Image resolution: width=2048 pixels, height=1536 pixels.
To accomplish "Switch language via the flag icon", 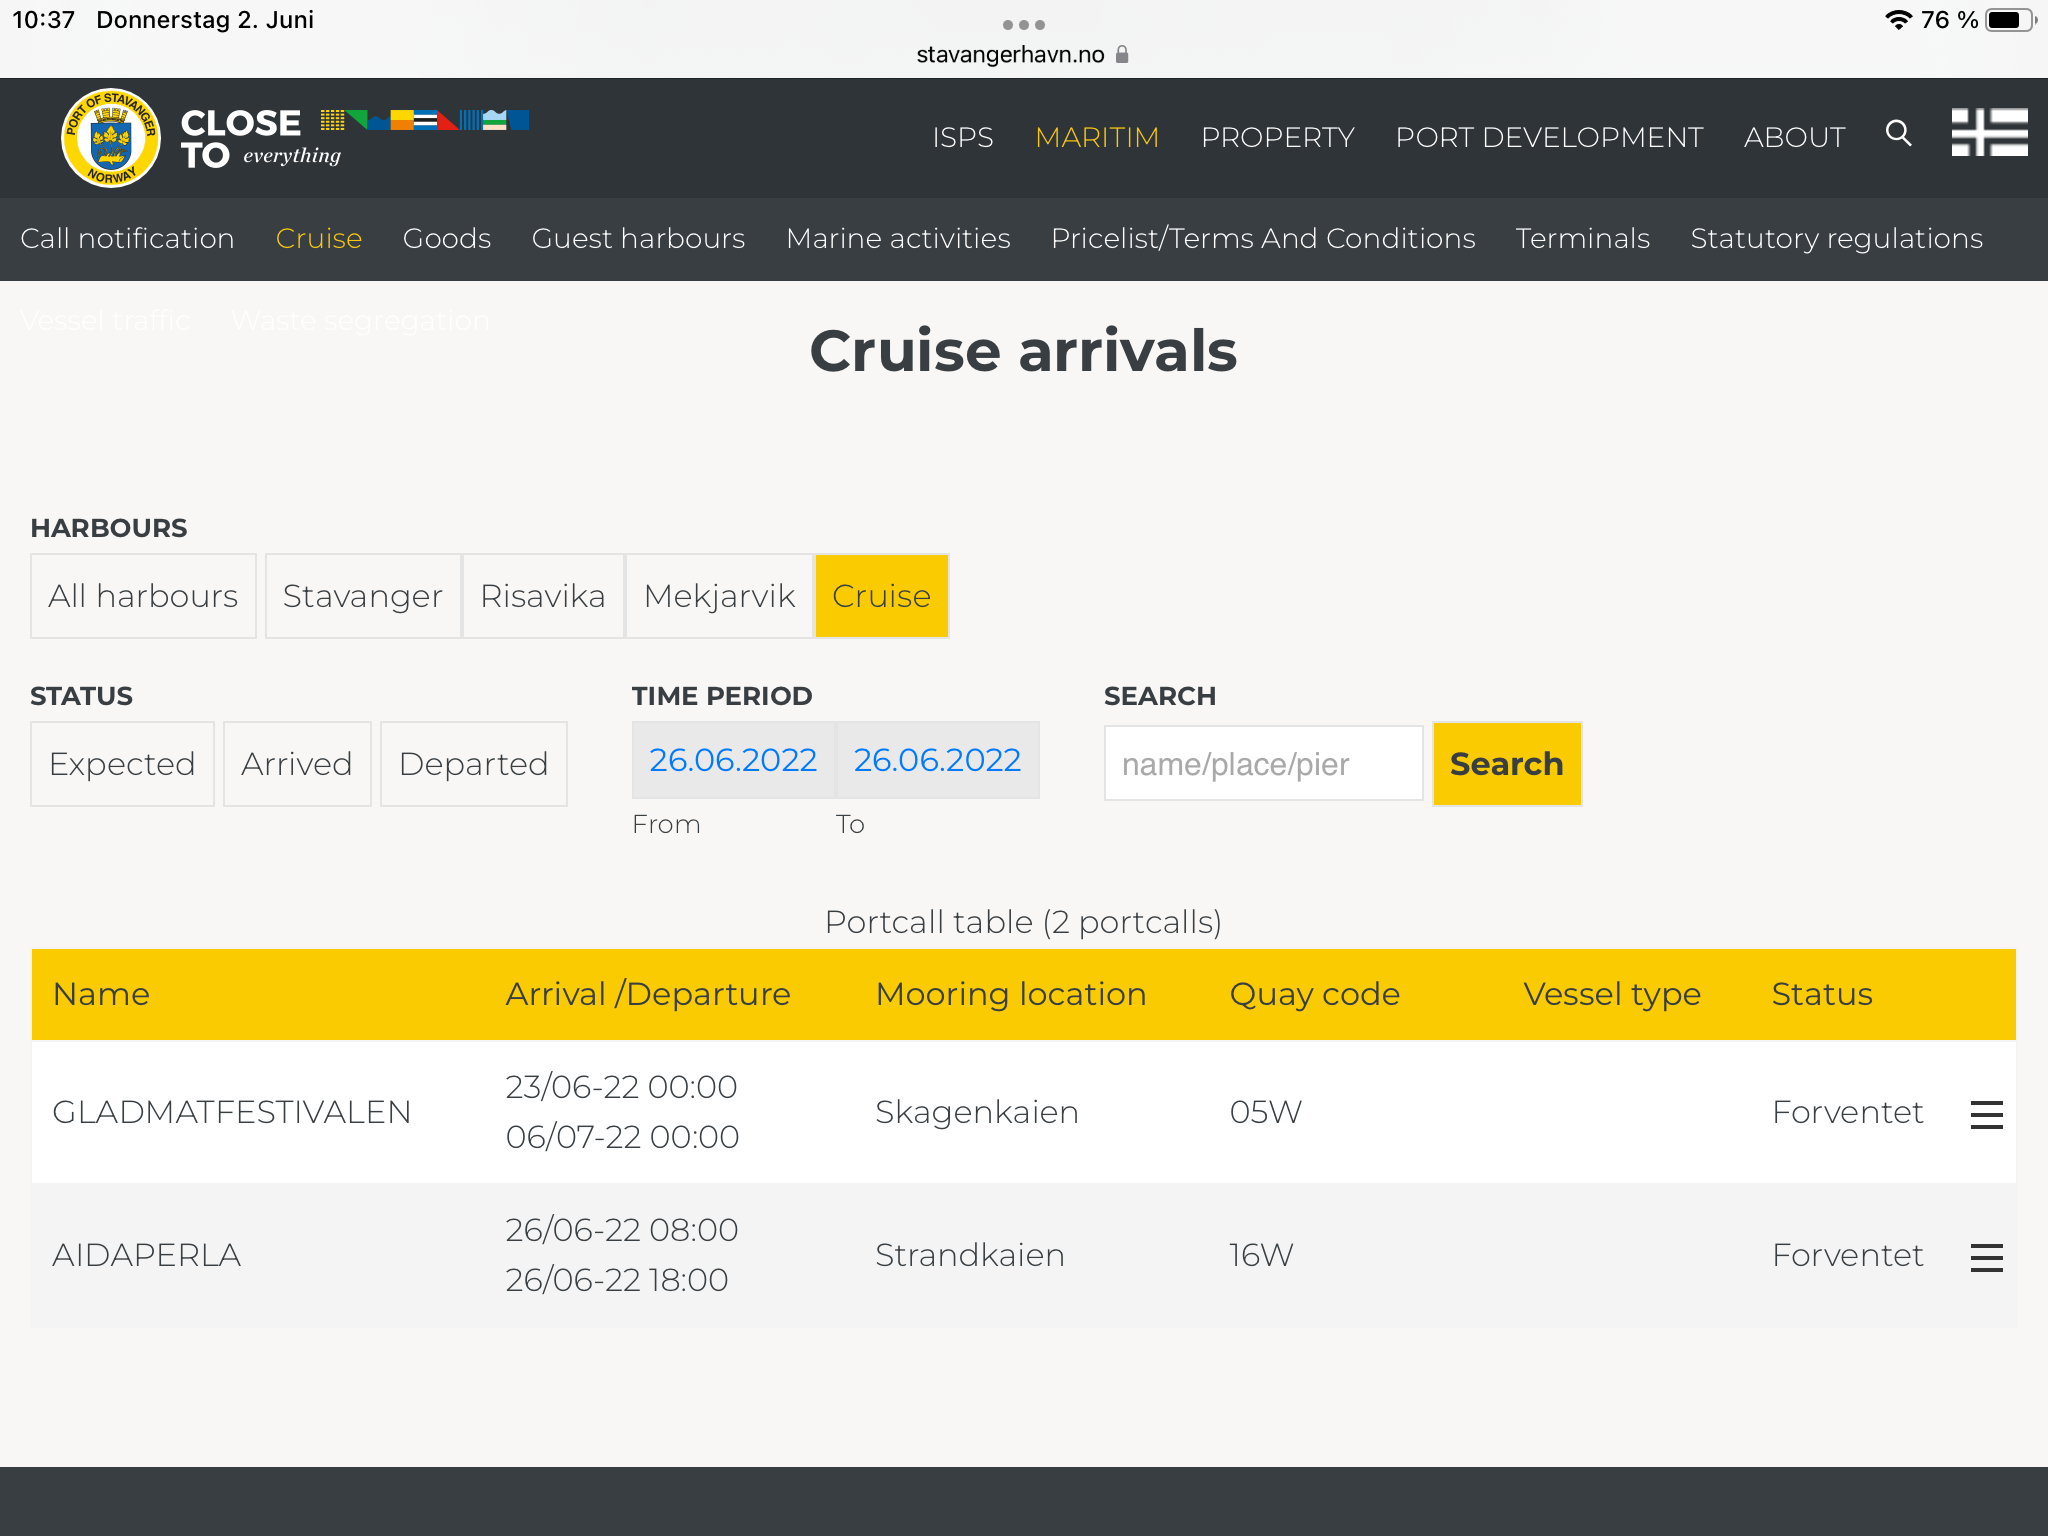I will point(1989,133).
